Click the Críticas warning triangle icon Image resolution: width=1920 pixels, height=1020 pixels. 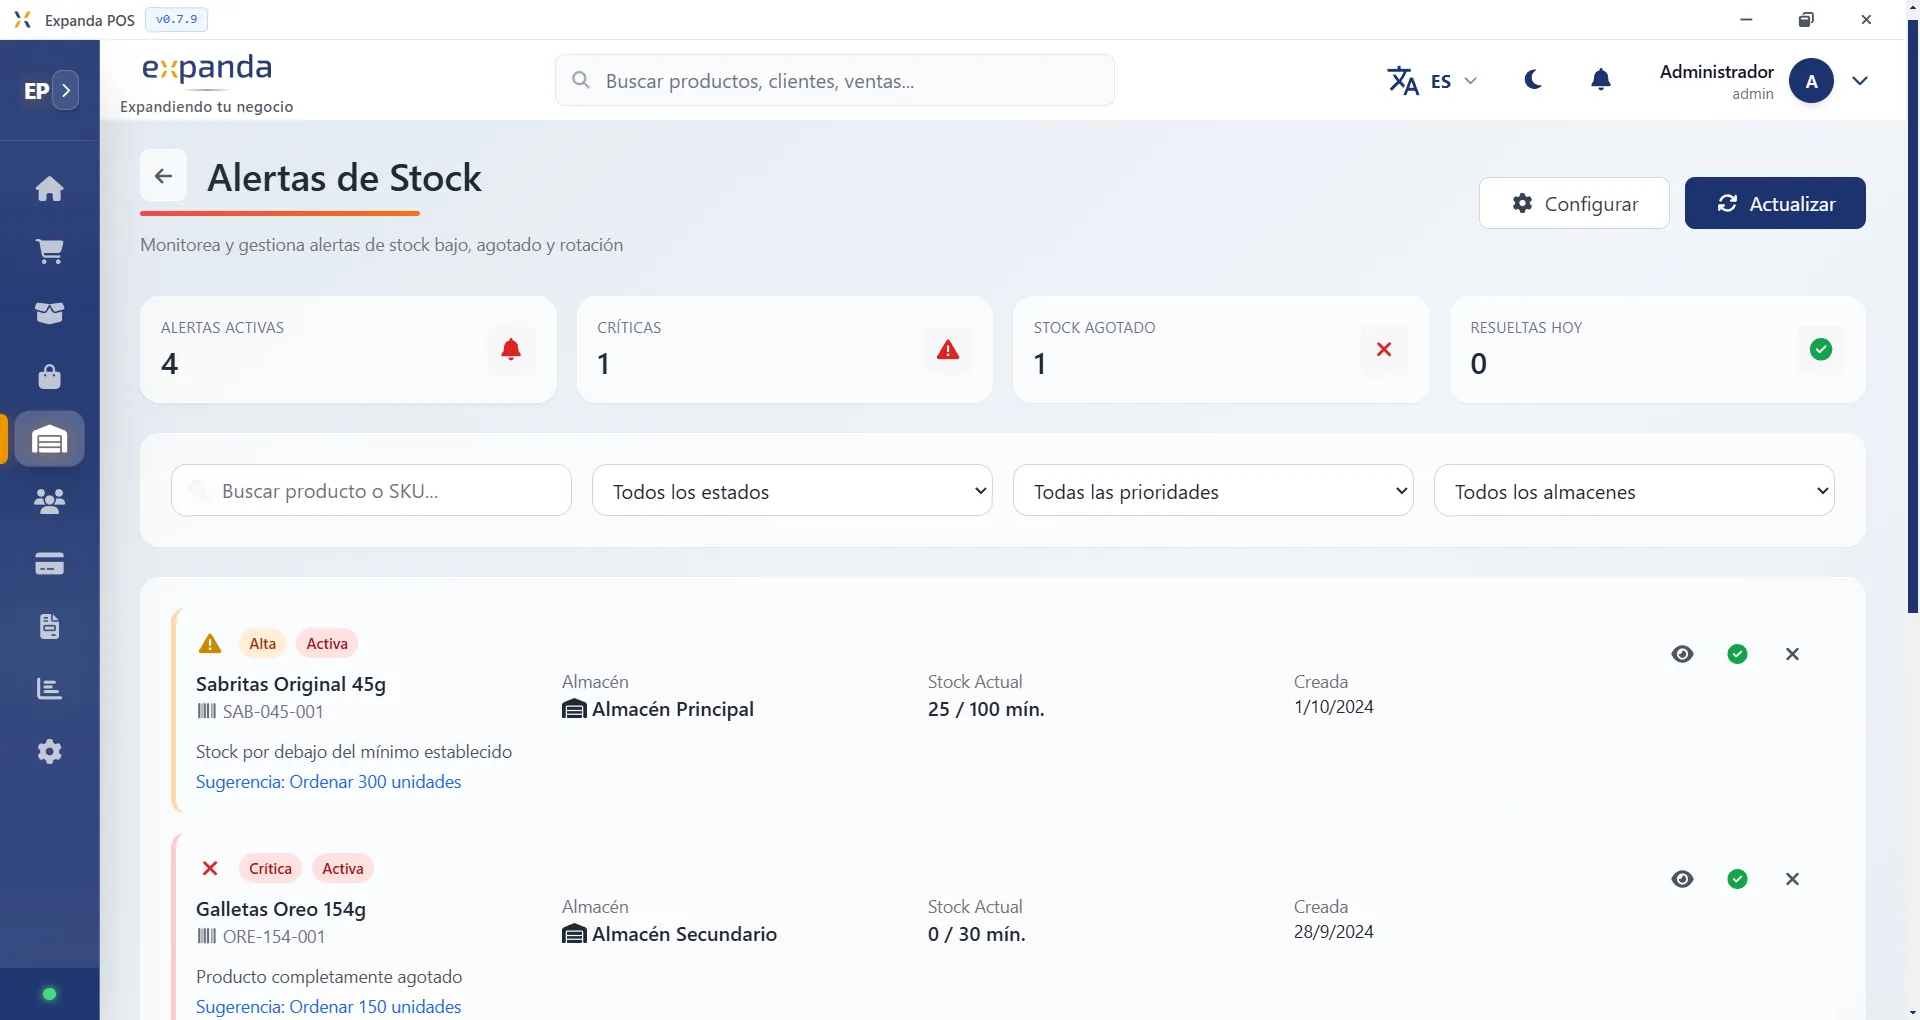click(948, 349)
